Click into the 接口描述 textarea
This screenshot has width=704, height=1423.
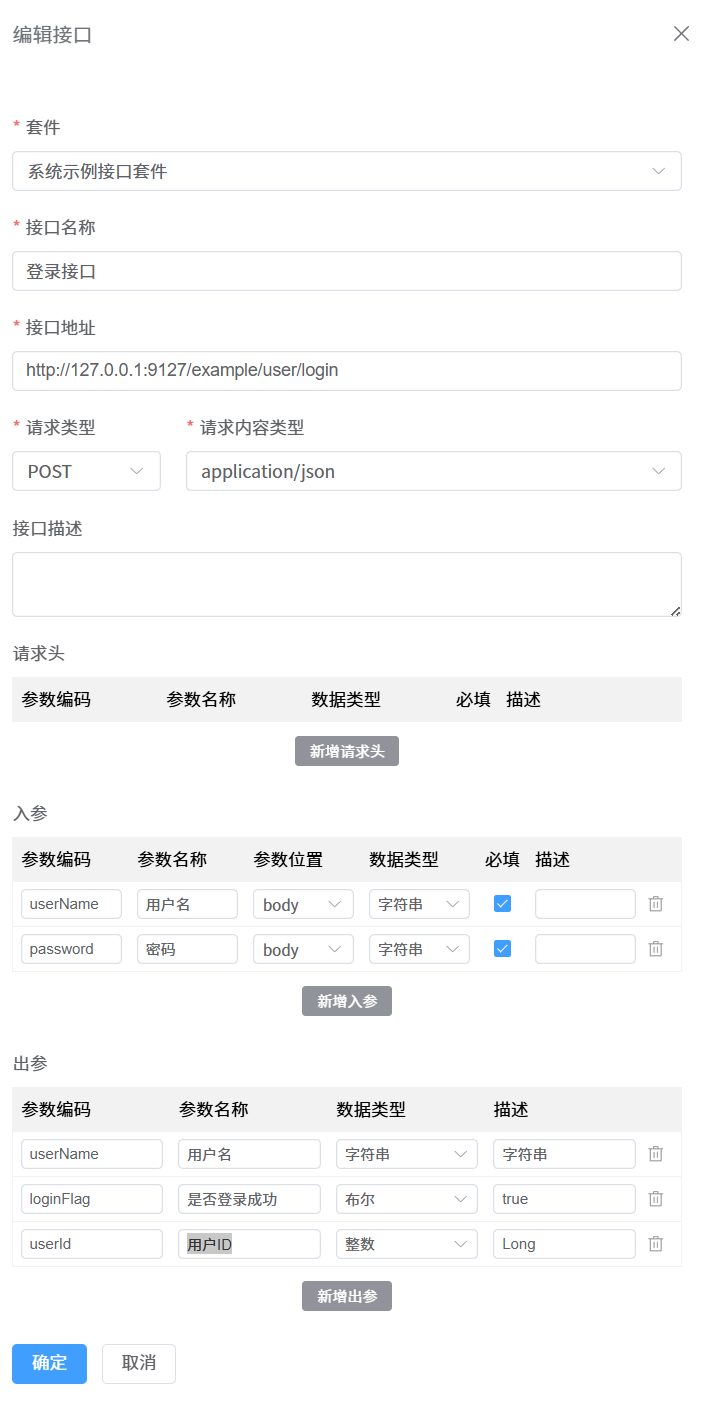coord(347,584)
